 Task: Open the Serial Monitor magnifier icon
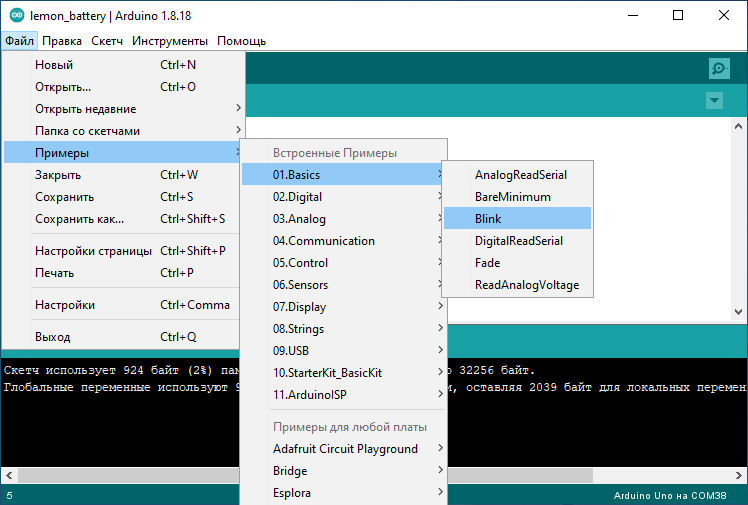(719, 69)
